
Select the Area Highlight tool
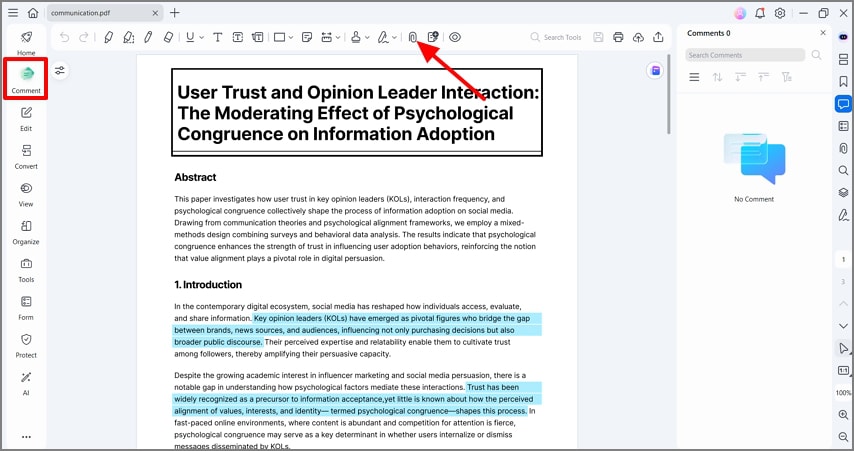(129, 37)
